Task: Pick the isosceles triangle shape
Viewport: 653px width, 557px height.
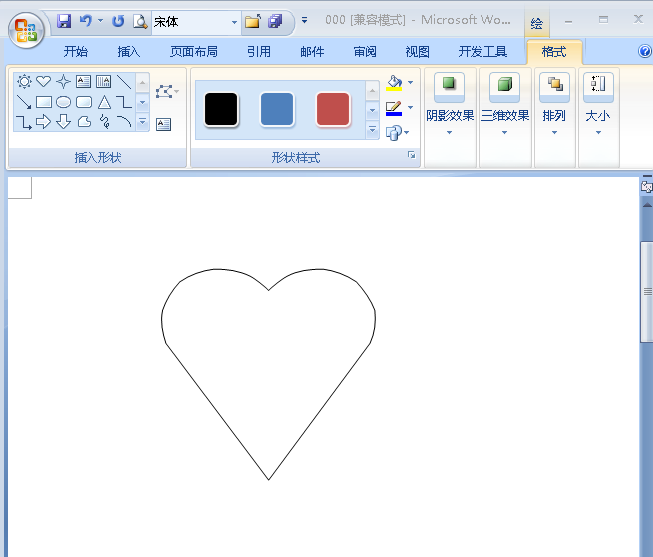Action: (104, 102)
